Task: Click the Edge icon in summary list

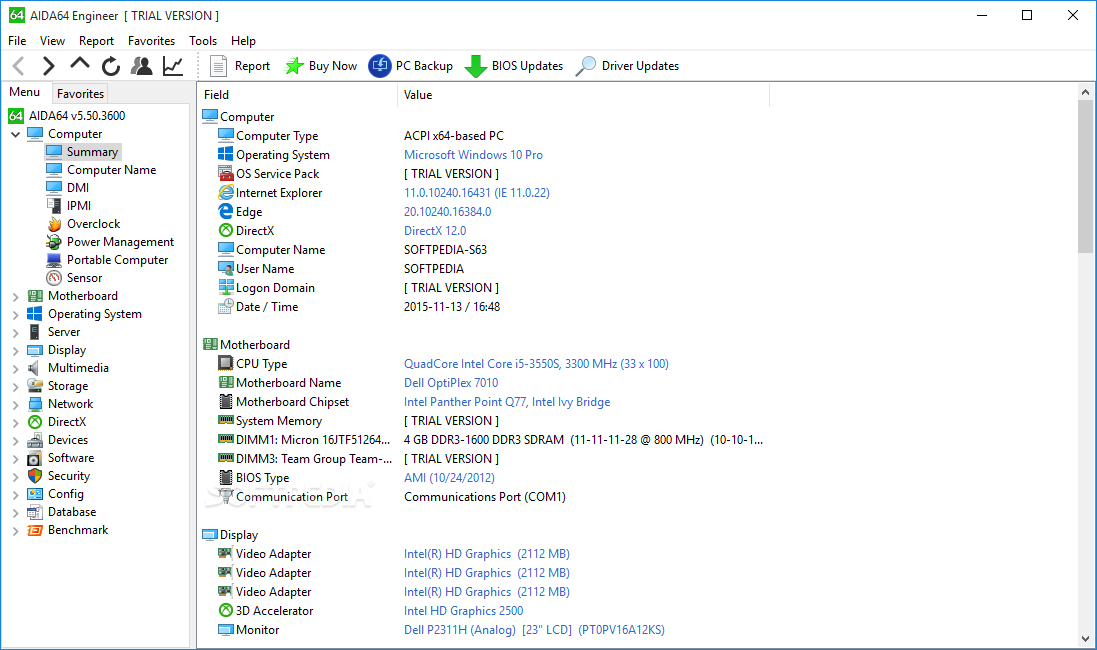Action: 225,211
